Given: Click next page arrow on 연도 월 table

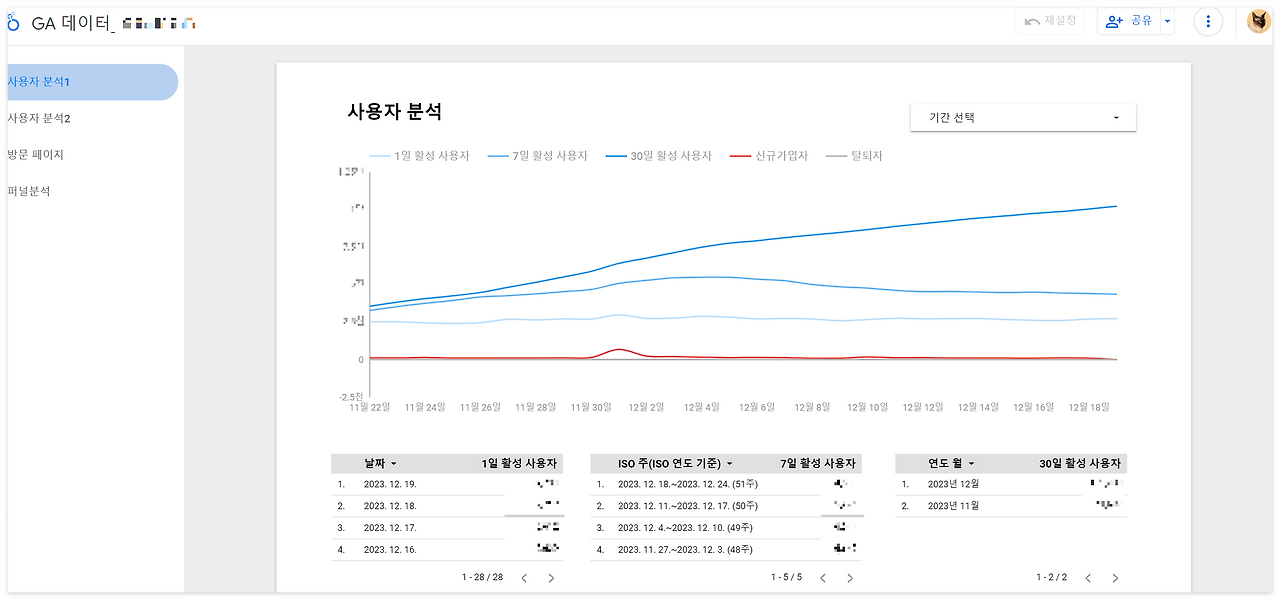Looking at the screenshot, I should tap(1115, 577).
